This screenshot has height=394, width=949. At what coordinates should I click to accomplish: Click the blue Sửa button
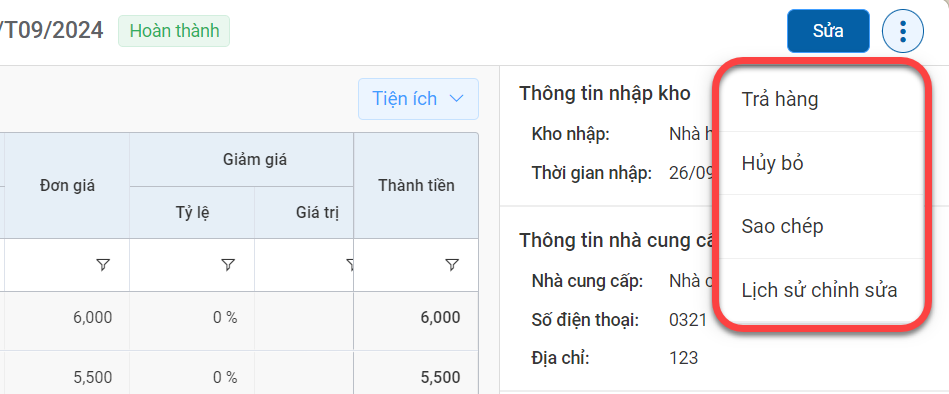828,31
